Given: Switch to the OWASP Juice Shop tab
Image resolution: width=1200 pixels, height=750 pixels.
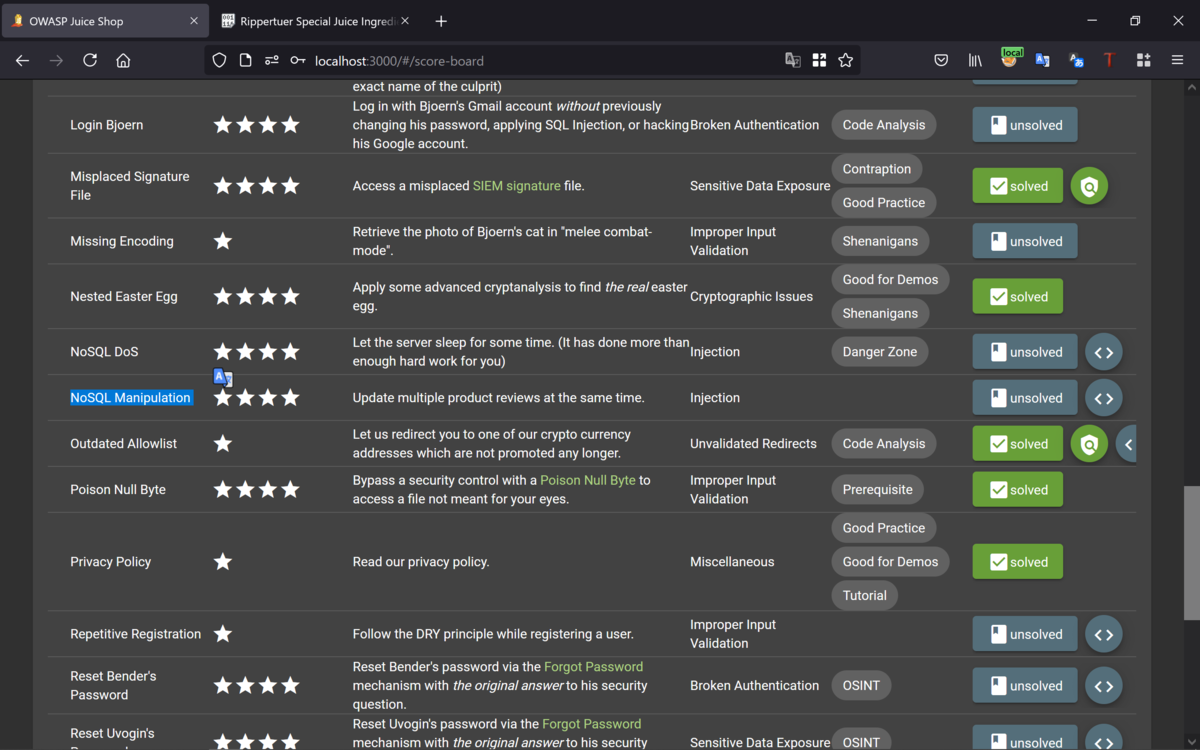Looking at the screenshot, I should tap(105, 21).
